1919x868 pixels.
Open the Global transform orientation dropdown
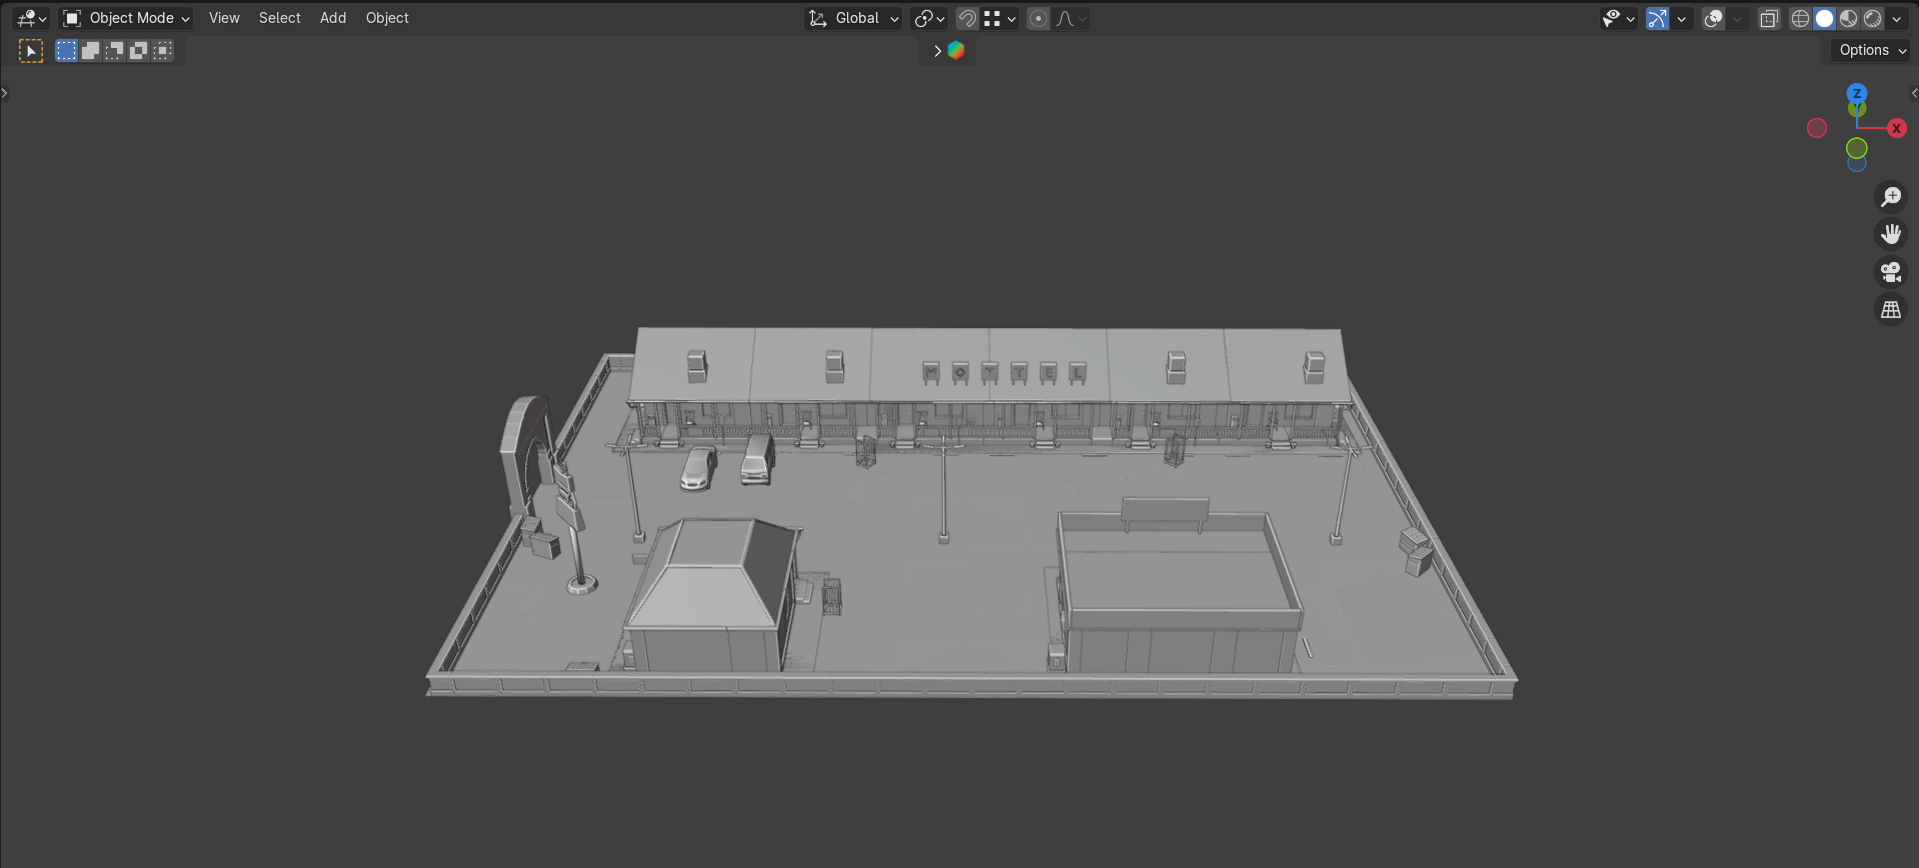tap(854, 18)
